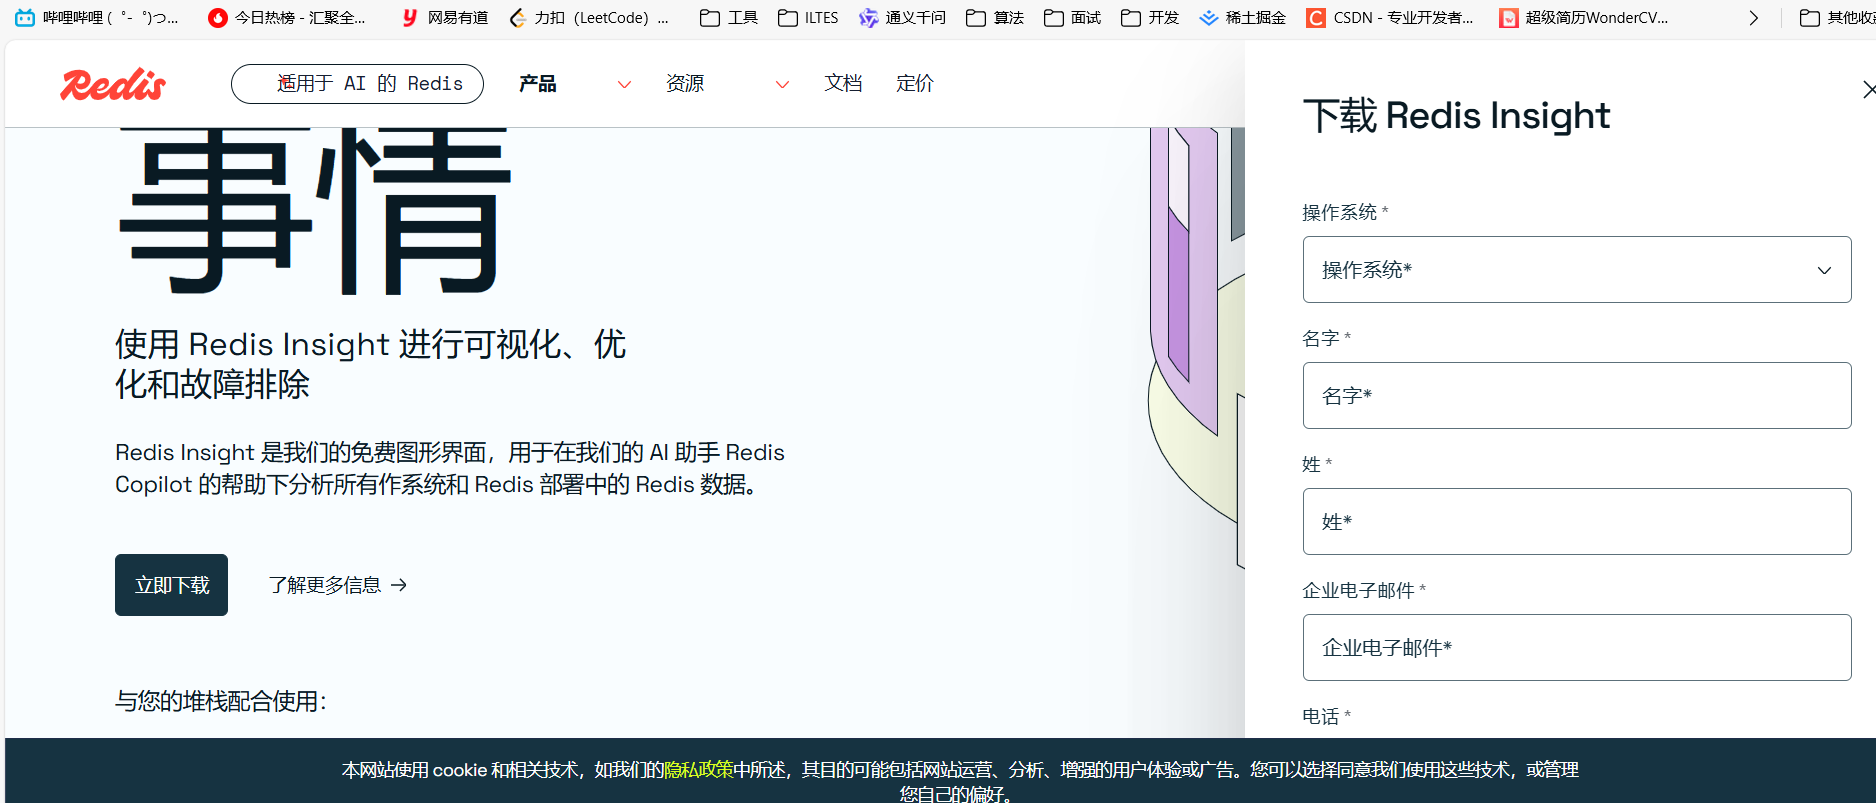Viewport: 1876px width, 803px height.
Task: Close the 下载 Redis Insight panel
Action: click(x=1868, y=90)
